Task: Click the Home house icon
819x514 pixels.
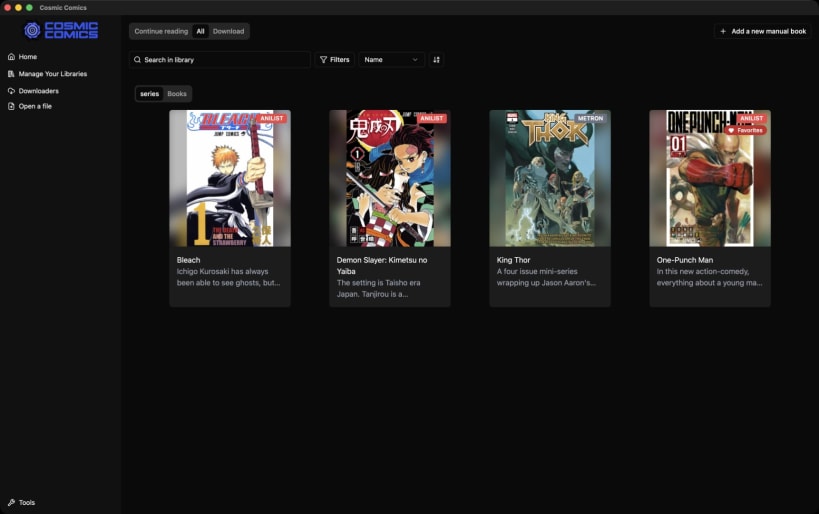Action: [11, 56]
